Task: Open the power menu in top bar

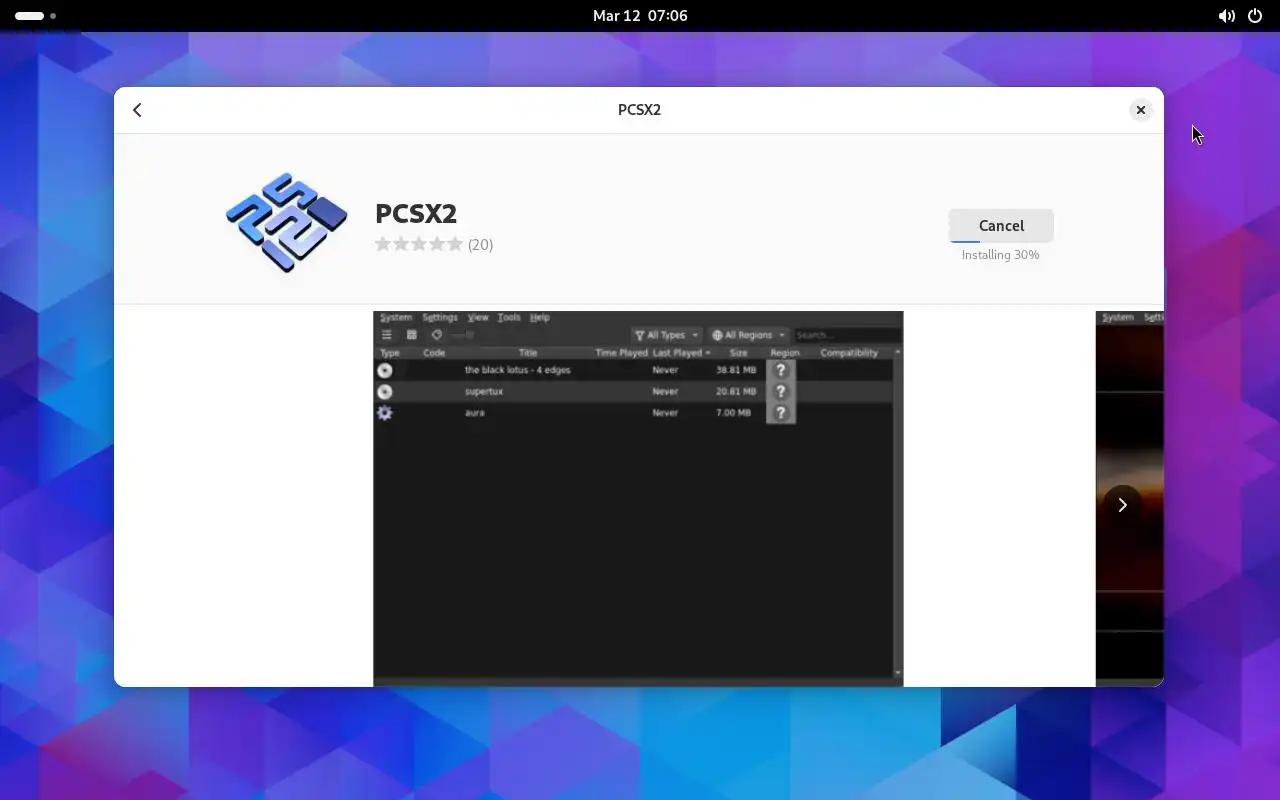Action: point(1255,16)
